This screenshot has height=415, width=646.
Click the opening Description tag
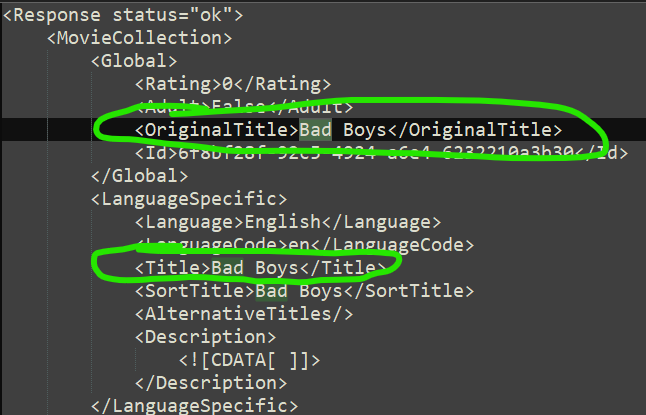pos(206,338)
